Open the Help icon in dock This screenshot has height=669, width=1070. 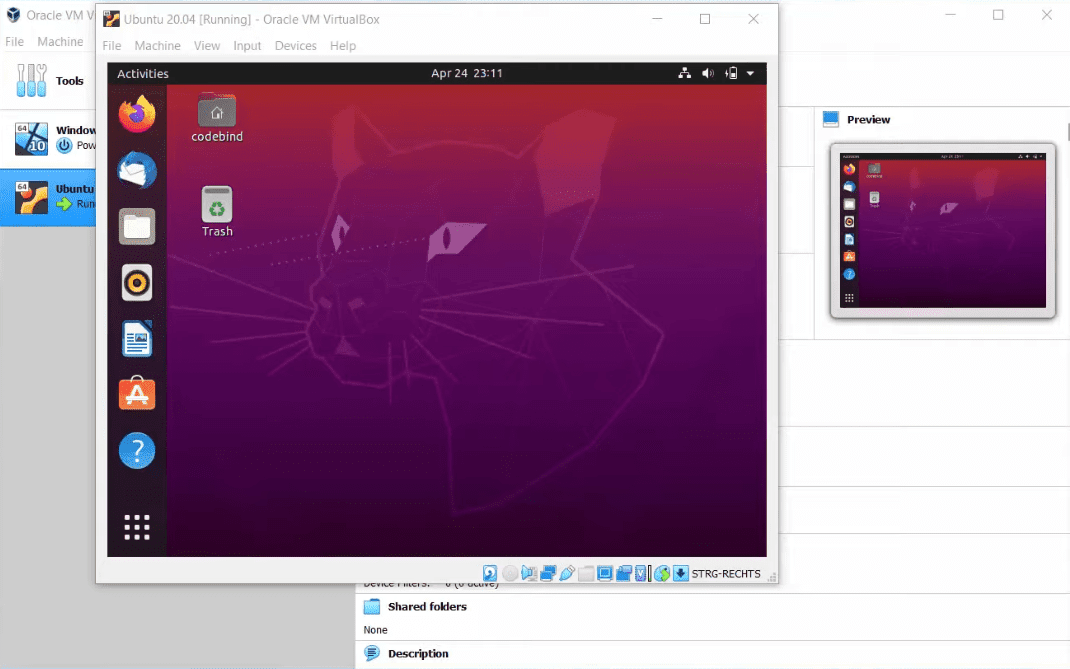pyautogui.click(x=136, y=451)
